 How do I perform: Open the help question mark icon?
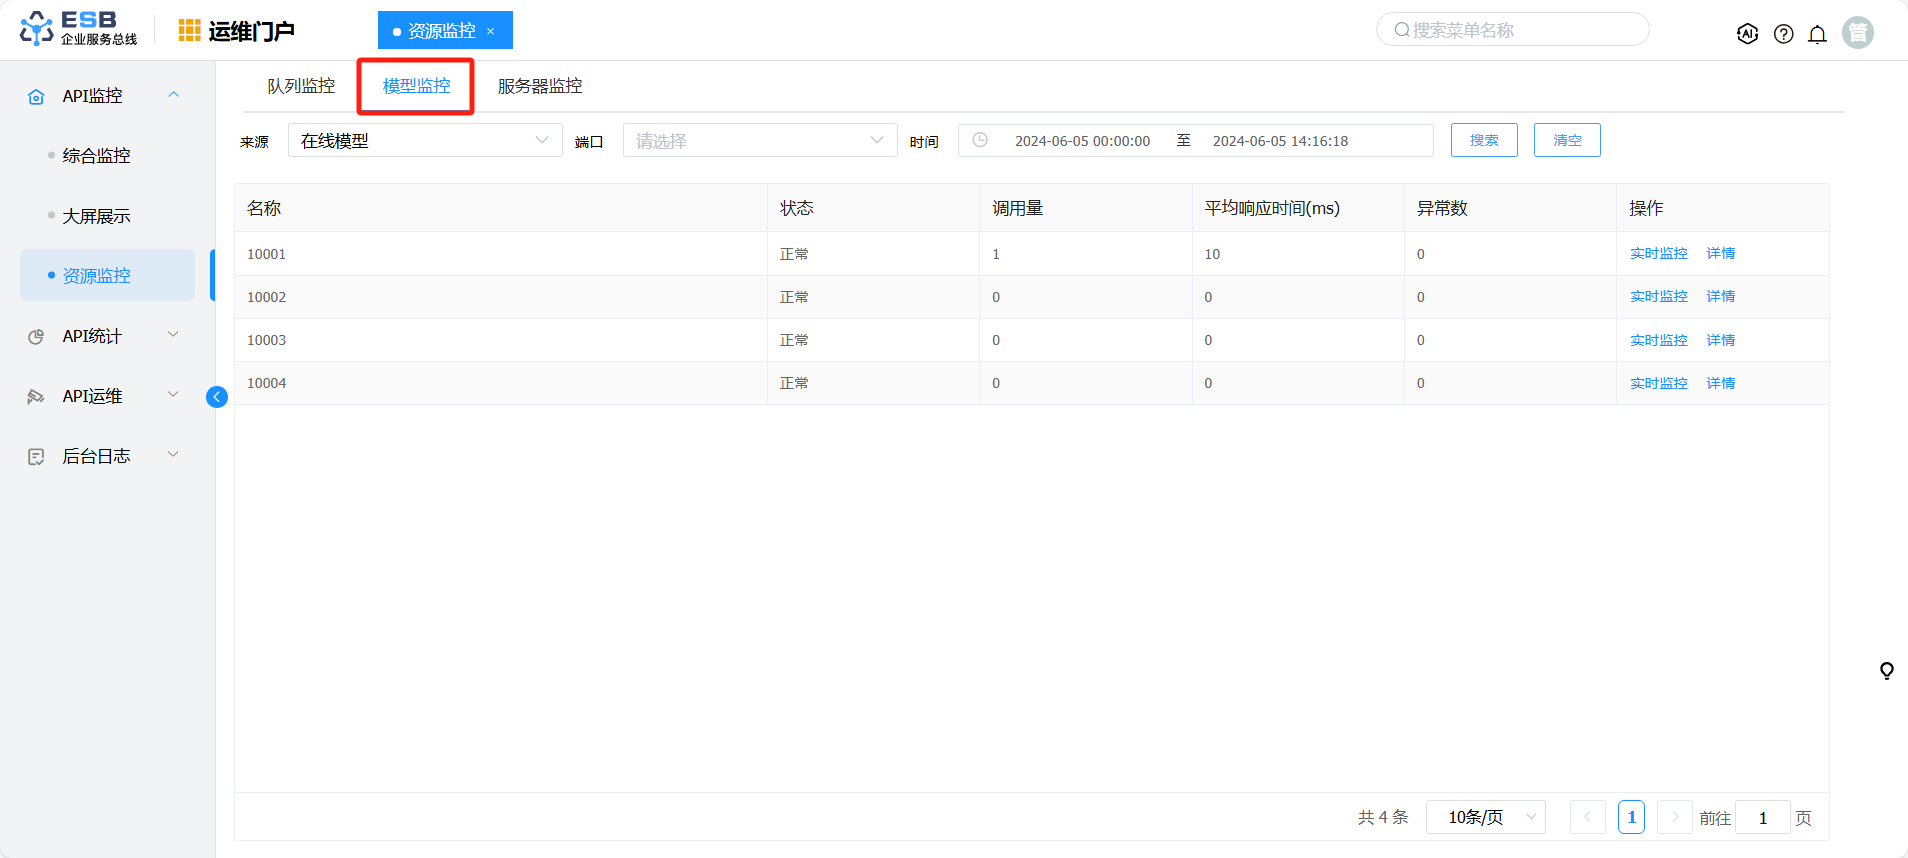click(1783, 34)
